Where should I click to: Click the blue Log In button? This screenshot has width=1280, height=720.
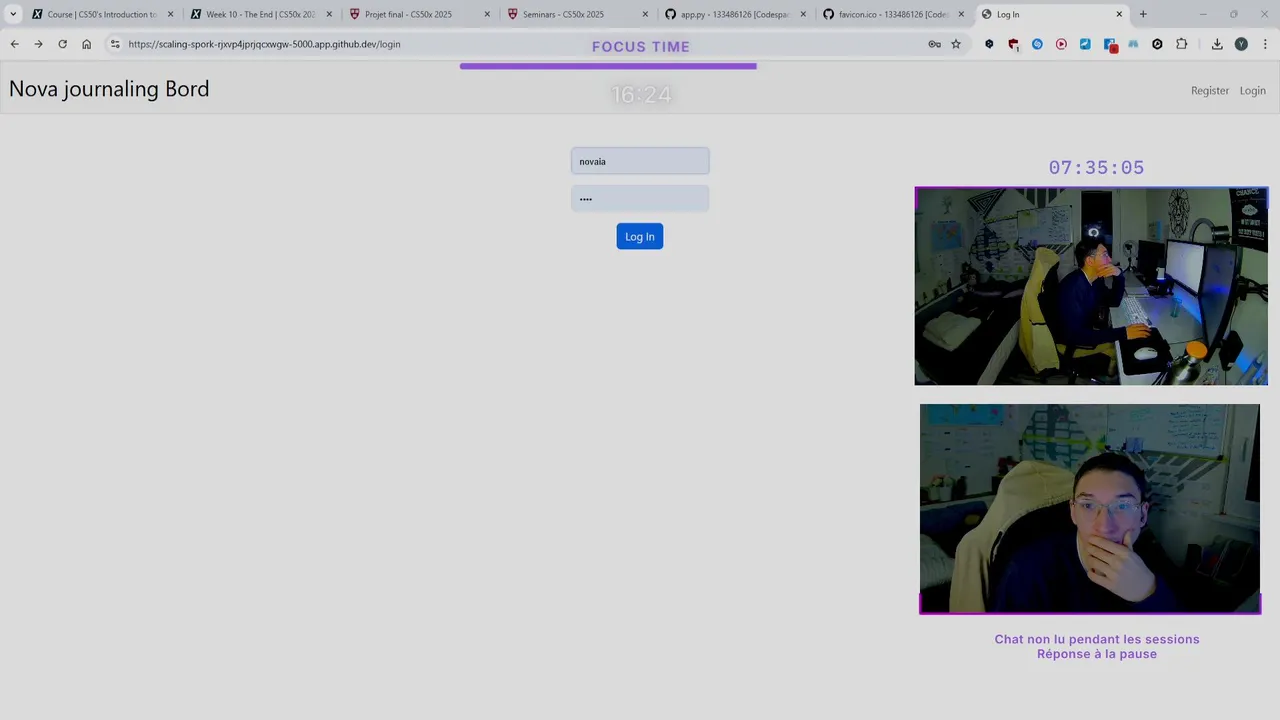click(x=640, y=236)
